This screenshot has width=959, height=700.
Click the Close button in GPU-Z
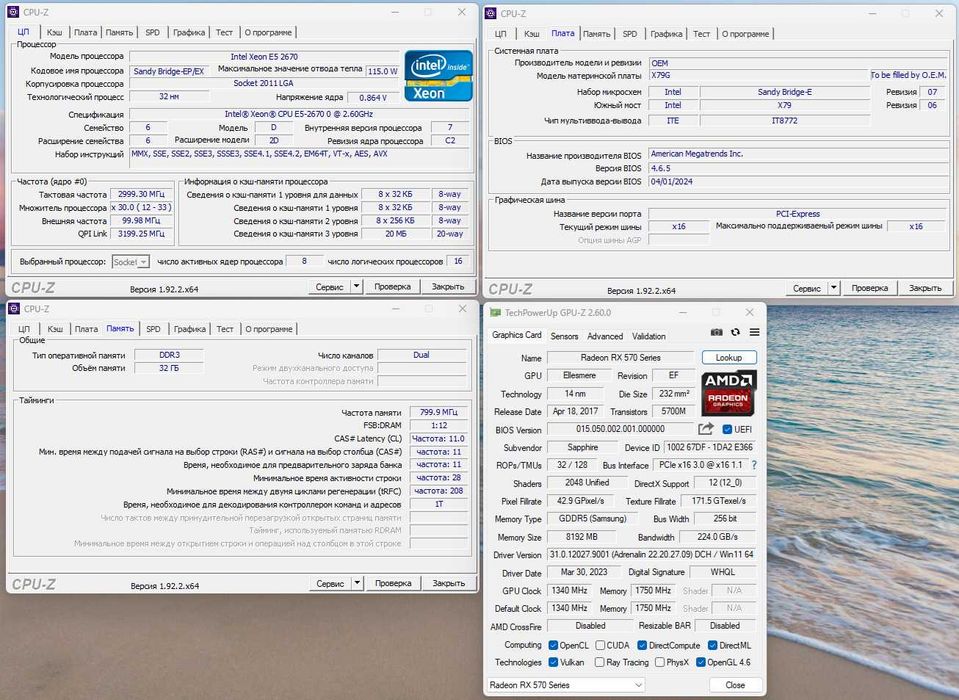pyautogui.click(x=735, y=685)
